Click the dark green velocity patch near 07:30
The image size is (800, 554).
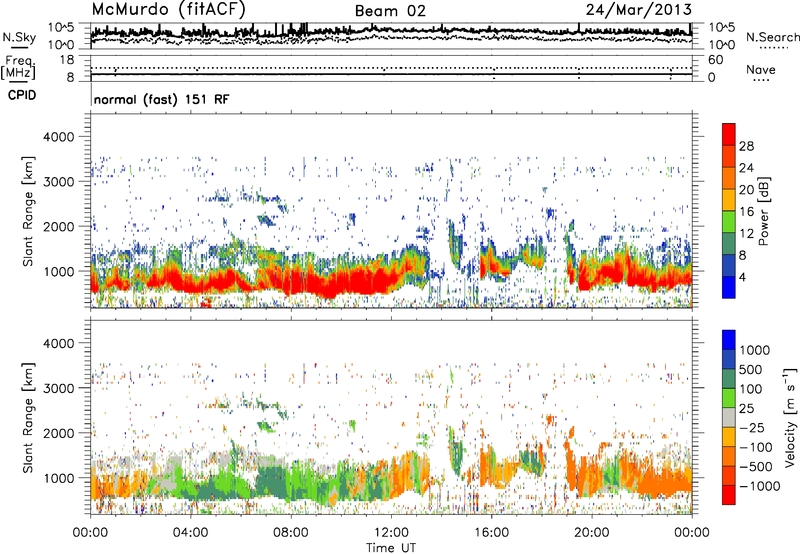[x=273, y=482]
